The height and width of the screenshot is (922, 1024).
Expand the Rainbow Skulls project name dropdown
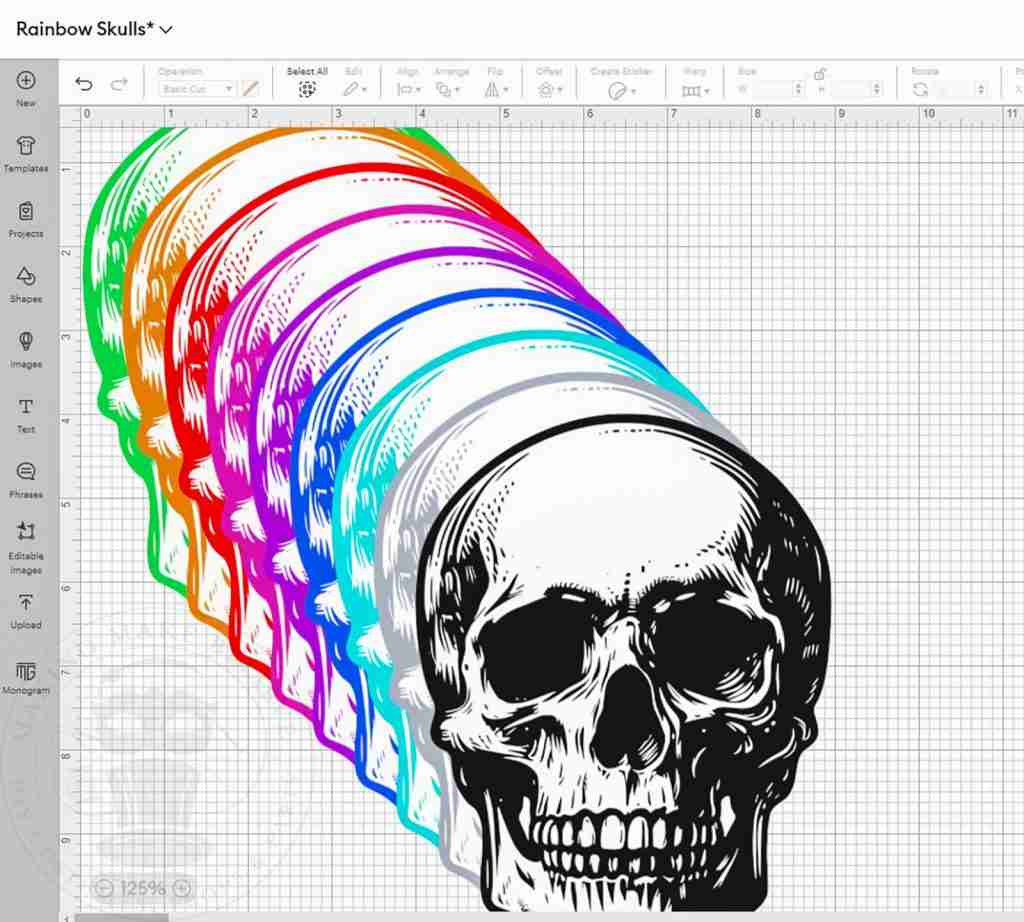click(166, 29)
